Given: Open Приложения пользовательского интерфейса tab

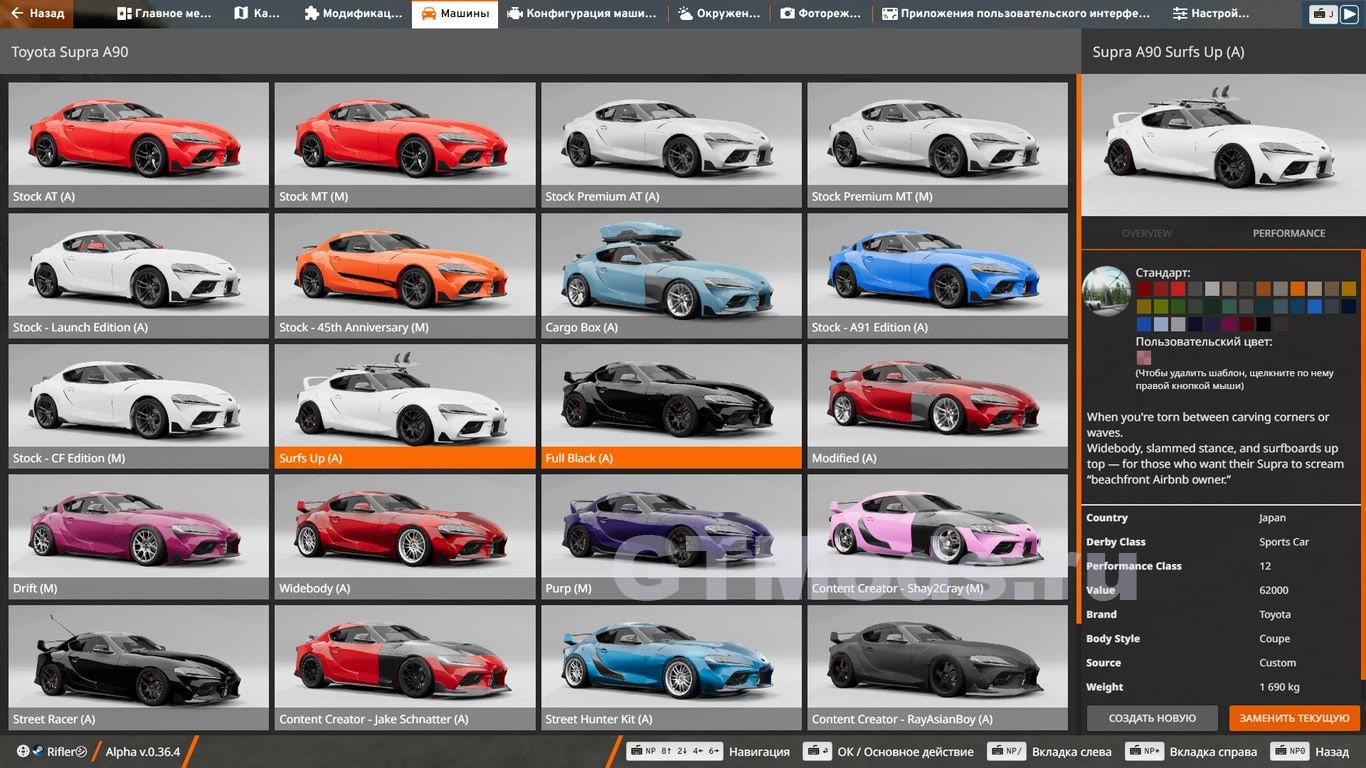Looking at the screenshot, I should (1017, 14).
